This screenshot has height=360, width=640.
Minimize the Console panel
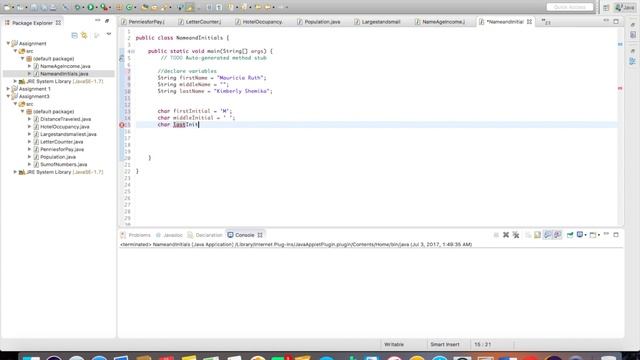[606, 234]
